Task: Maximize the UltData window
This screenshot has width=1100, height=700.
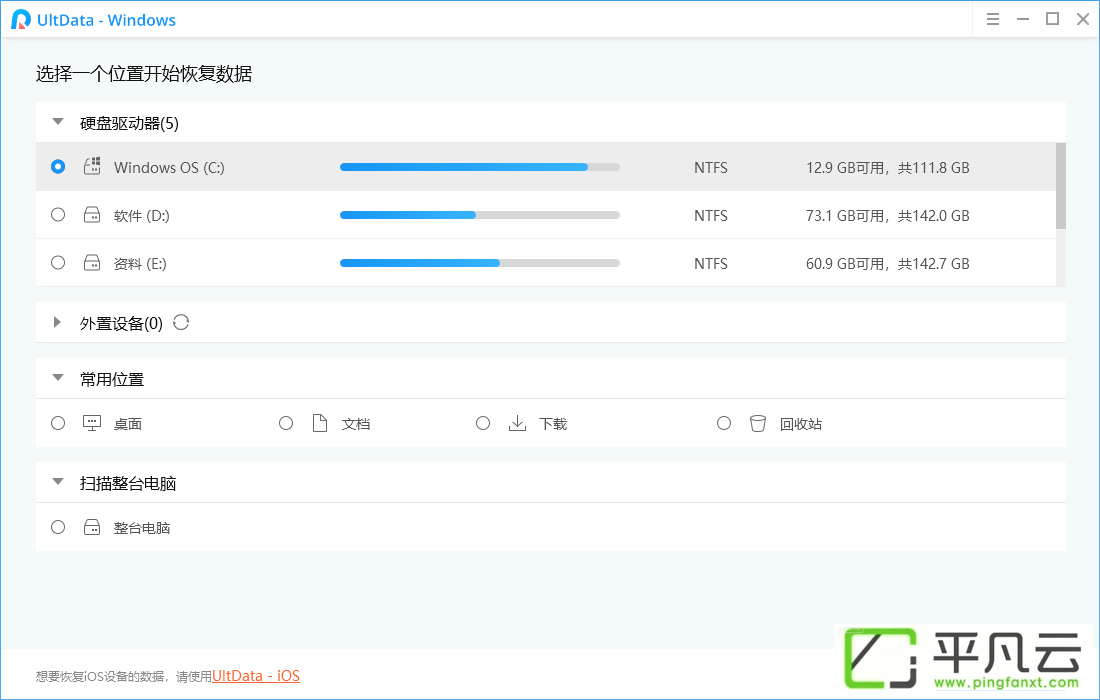Action: point(1052,19)
